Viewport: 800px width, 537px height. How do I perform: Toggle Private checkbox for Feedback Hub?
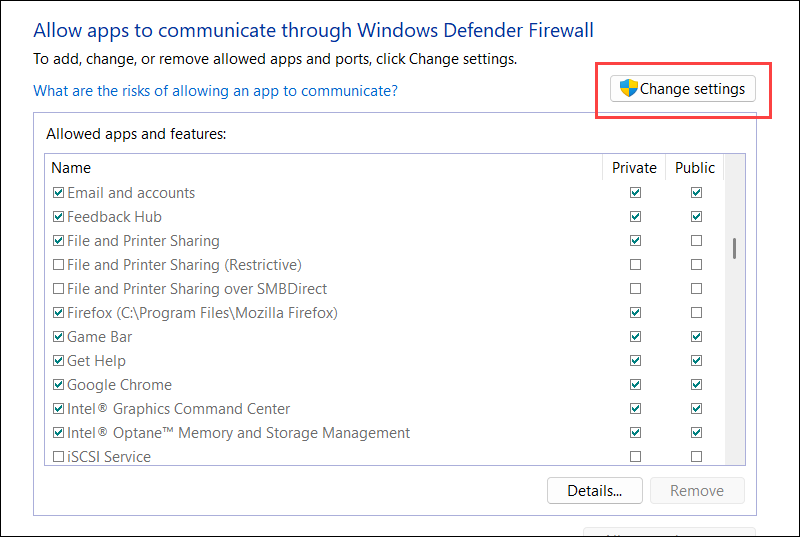(x=635, y=217)
